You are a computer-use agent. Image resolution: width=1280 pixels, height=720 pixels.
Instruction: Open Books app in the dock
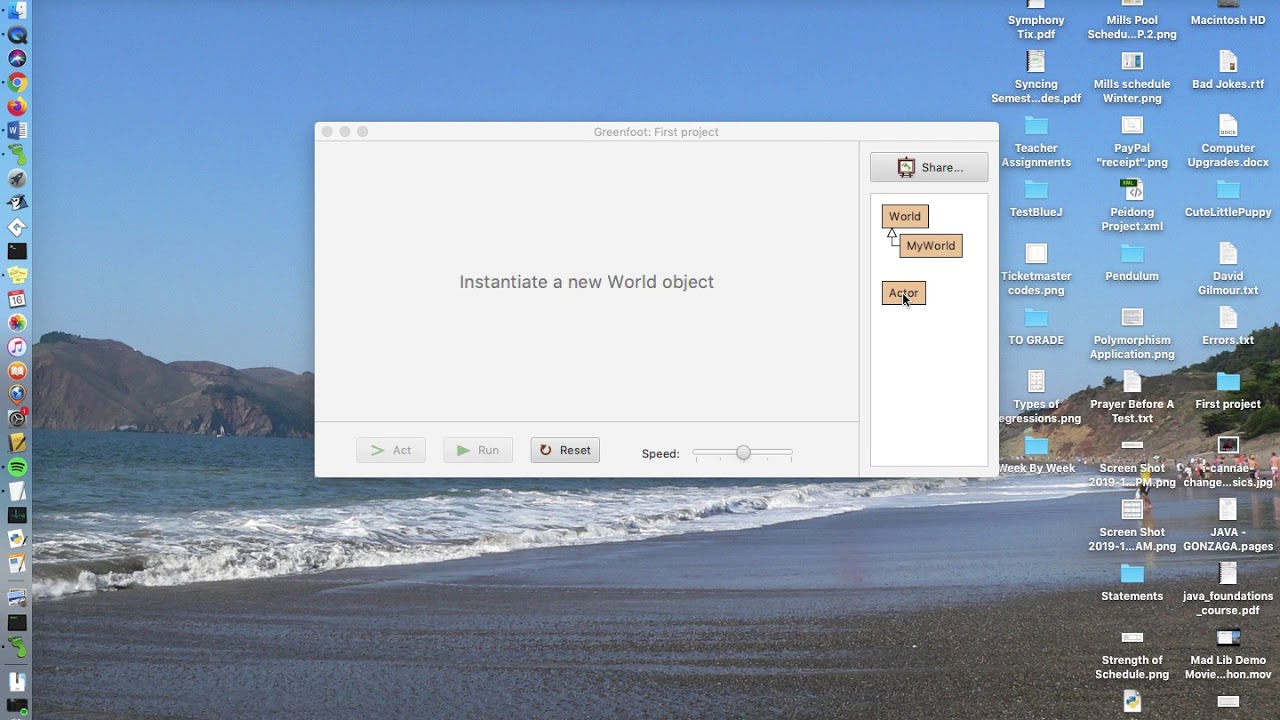pyautogui.click(x=17, y=371)
